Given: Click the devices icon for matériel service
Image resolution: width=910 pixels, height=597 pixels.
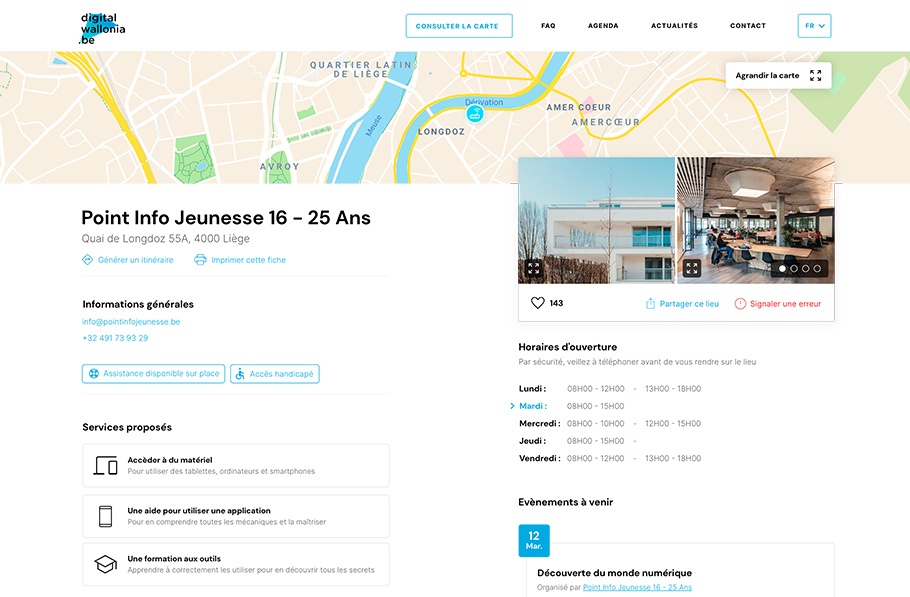Looking at the screenshot, I should [106, 465].
